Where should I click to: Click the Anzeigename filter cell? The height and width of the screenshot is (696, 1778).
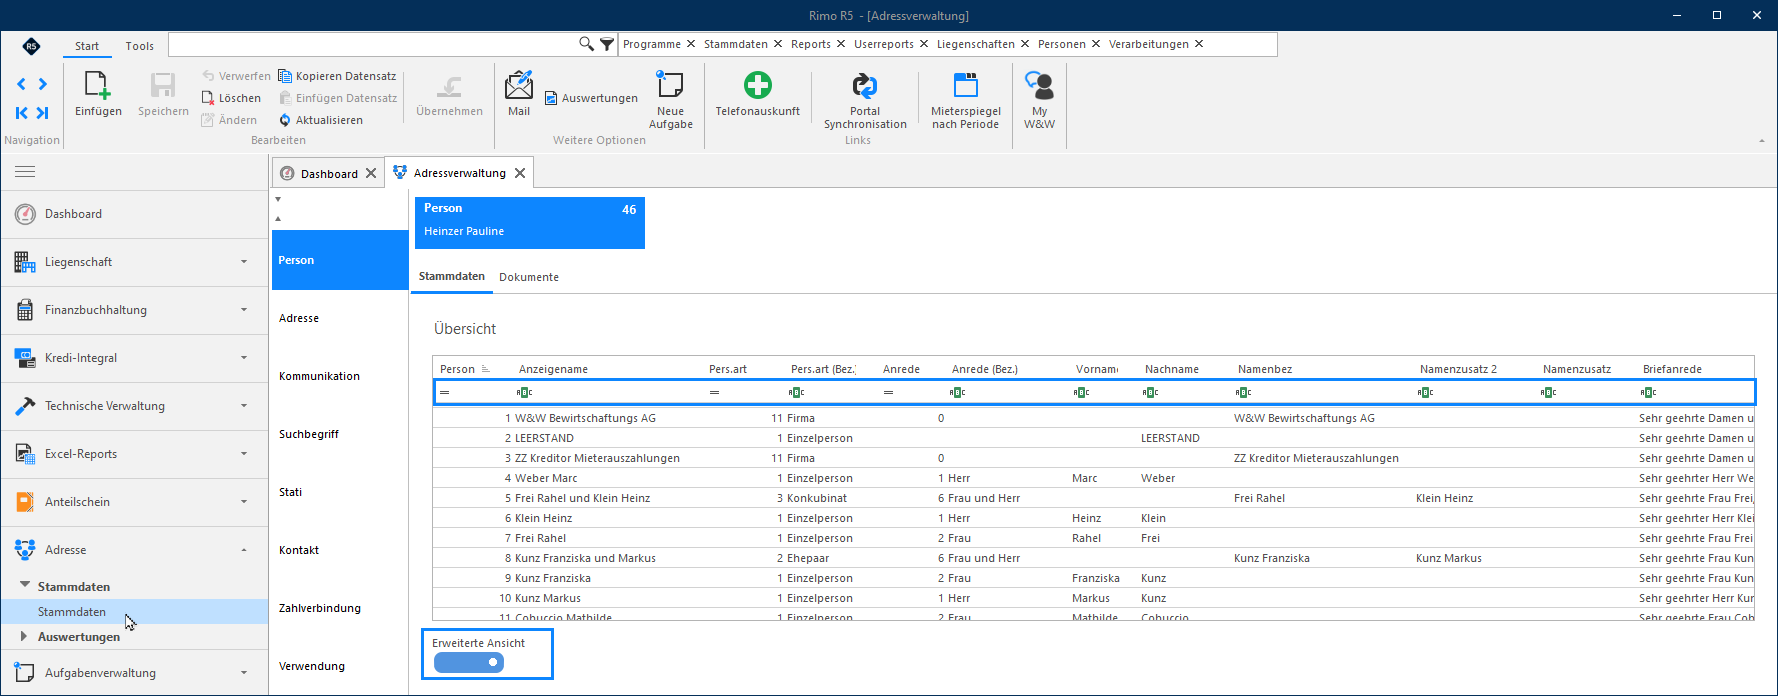click(610, 392)
